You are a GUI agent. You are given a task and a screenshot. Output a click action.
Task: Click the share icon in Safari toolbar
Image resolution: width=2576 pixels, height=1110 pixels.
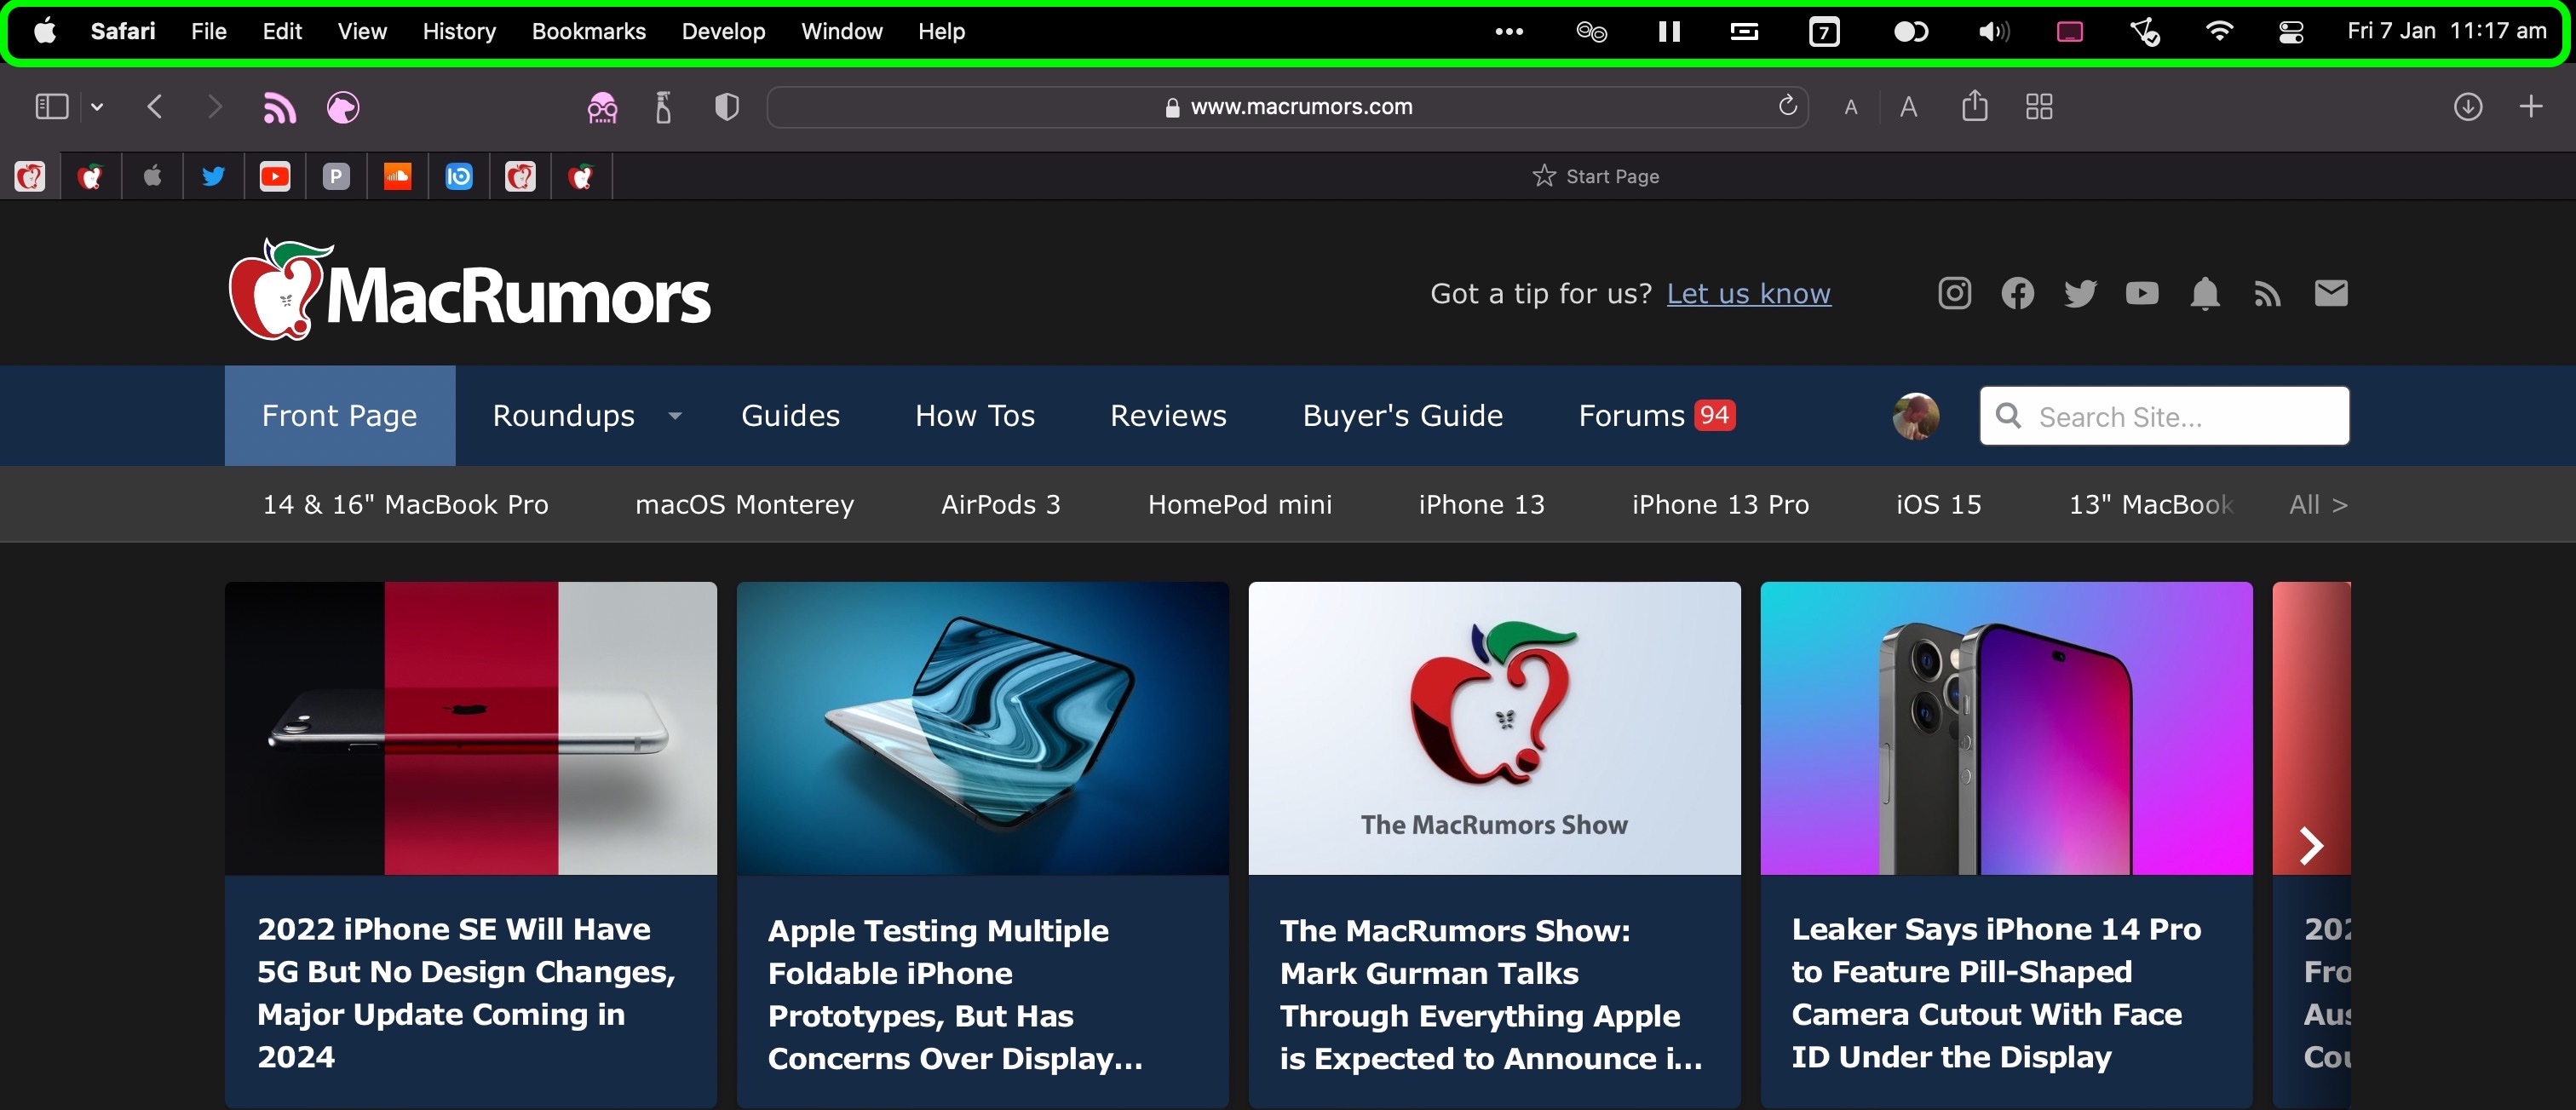(1973, 105)
